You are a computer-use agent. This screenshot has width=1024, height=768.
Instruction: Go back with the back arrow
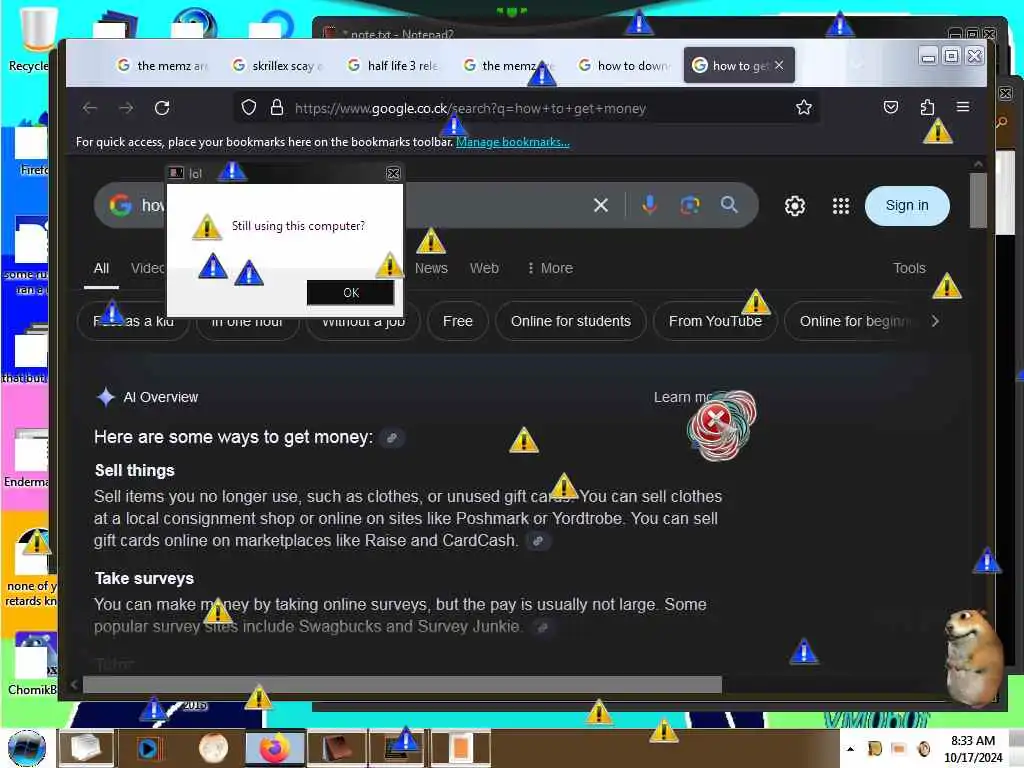pyautogui.click(x=90, y=108)
